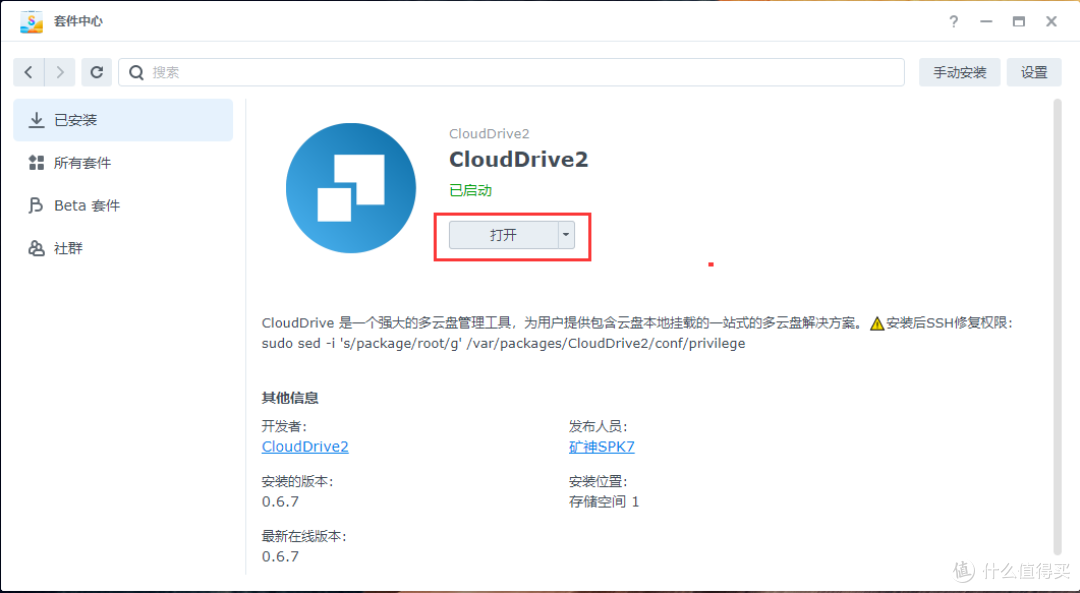Image resolution: width=1080 pixels, height=593 pixels.
Task: Open the 所有套件 section
Action: 75,163
